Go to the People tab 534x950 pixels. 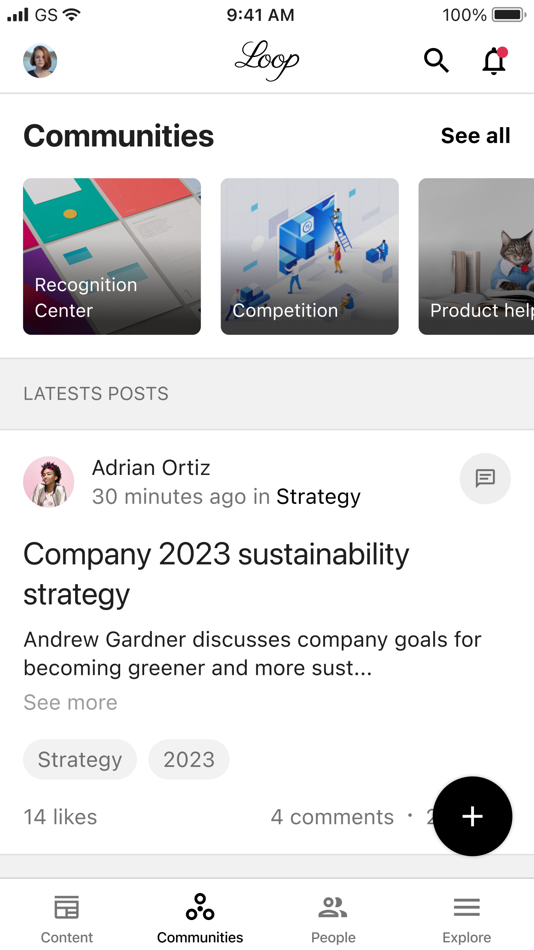333,918
